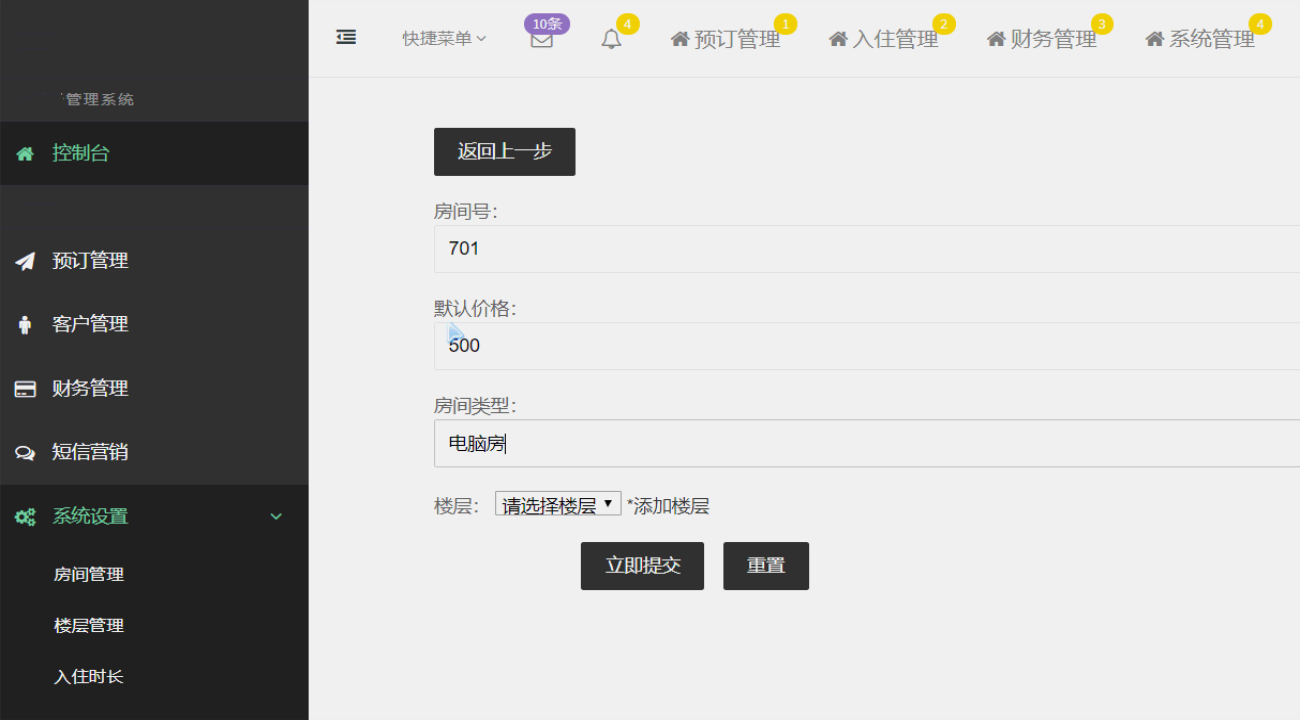Open the 快捷菜单 dropdown
Viewport: 1300px width, 720px height.
[x=444, y=39]
